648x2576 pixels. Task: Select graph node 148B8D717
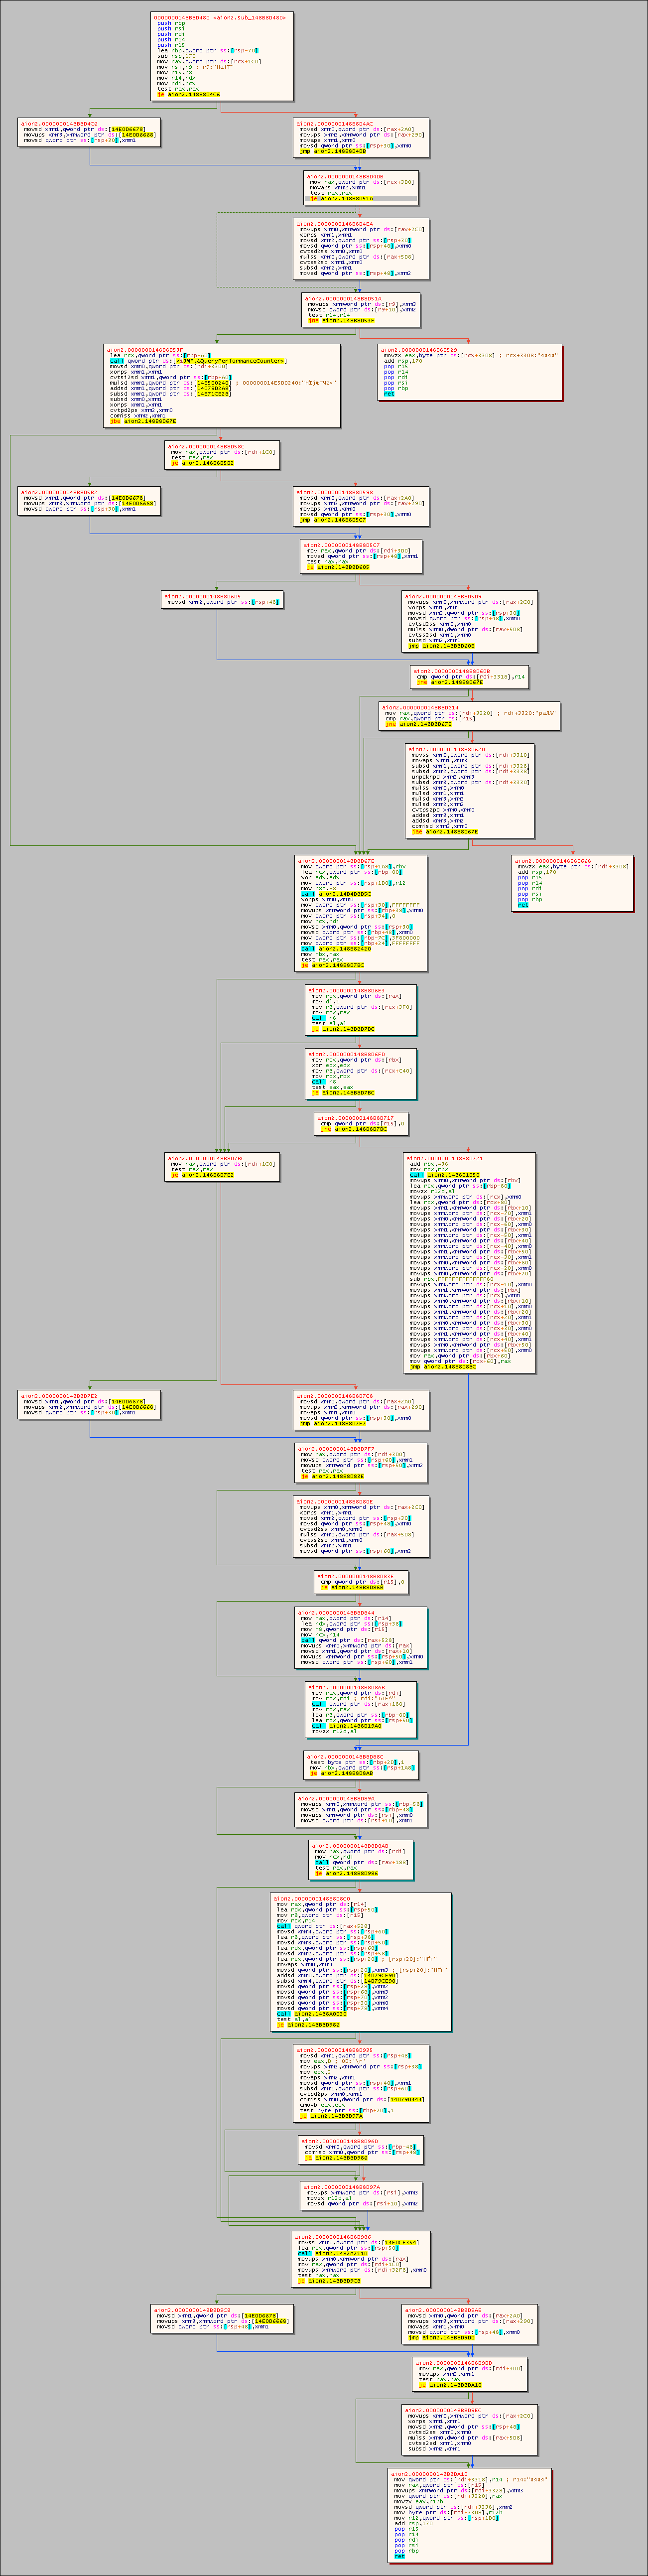click(361, 1123)
